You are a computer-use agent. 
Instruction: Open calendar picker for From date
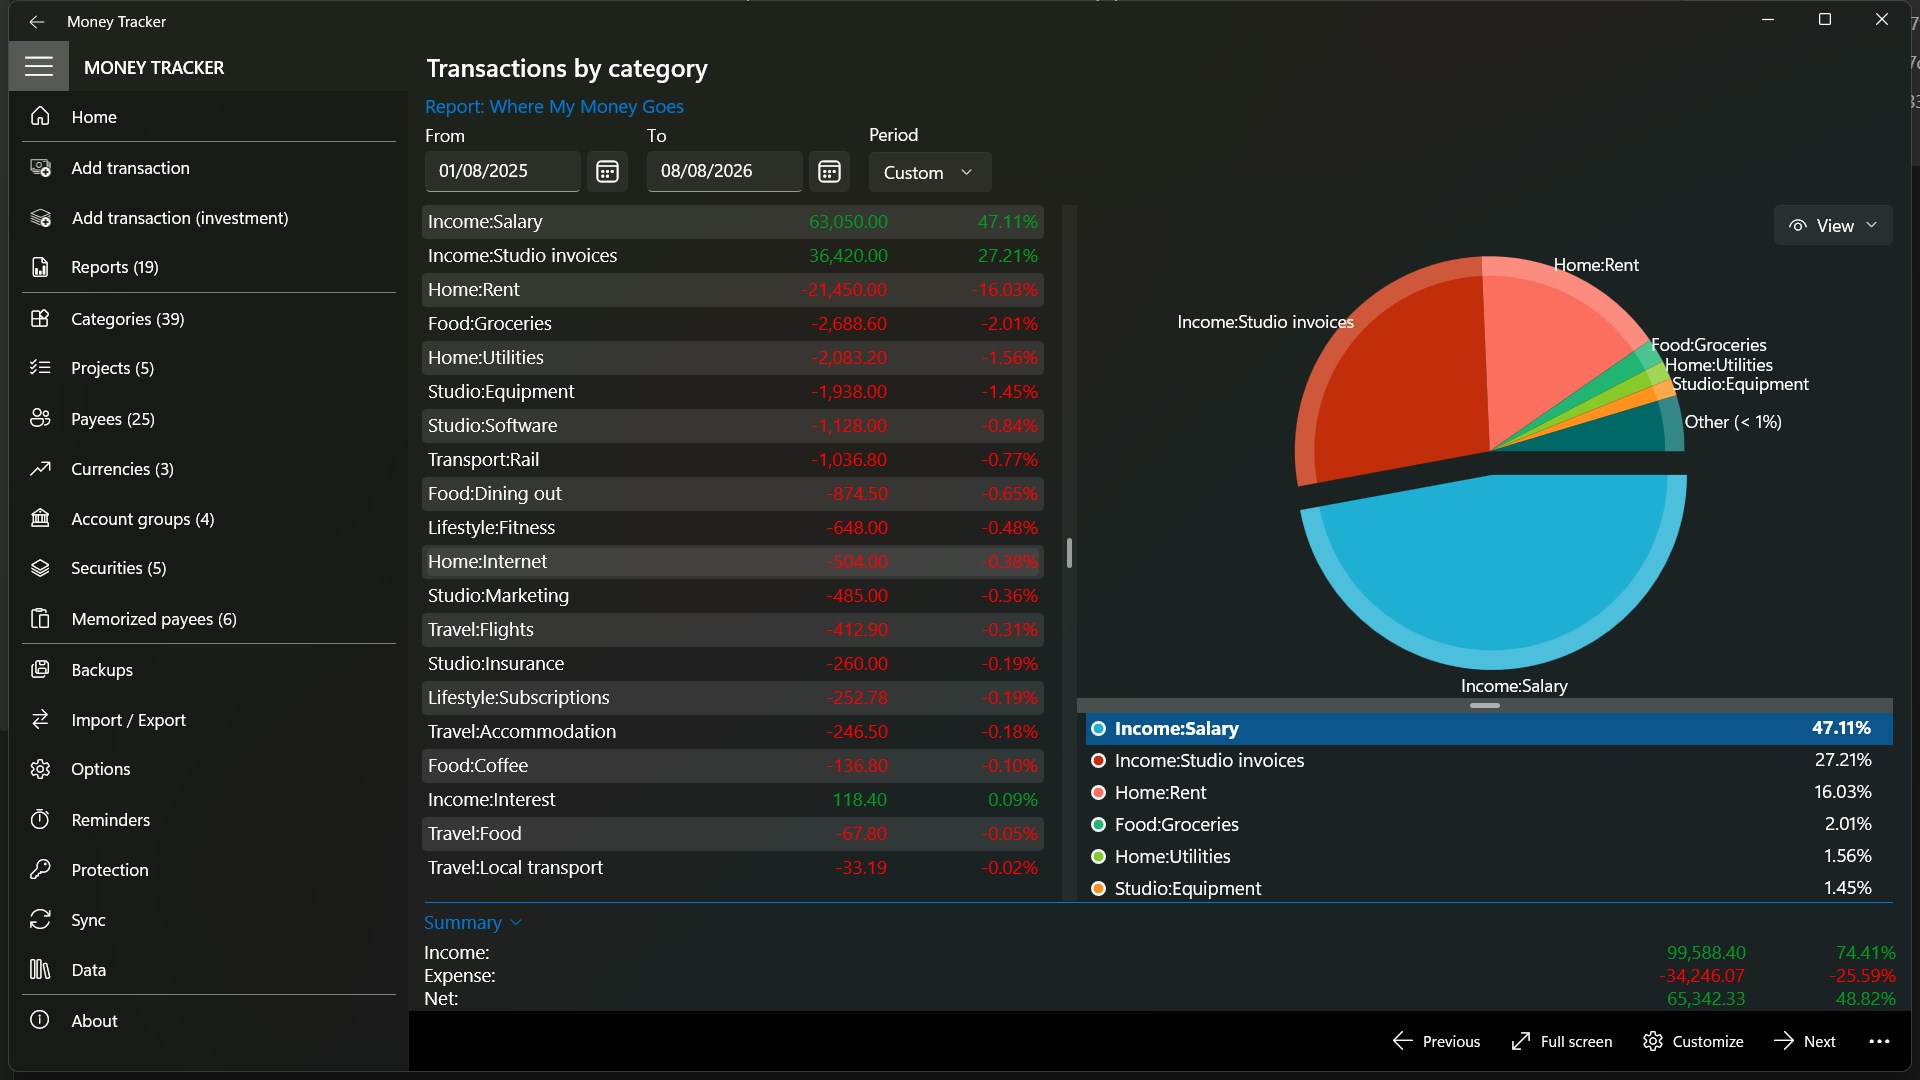coord(607,172)
